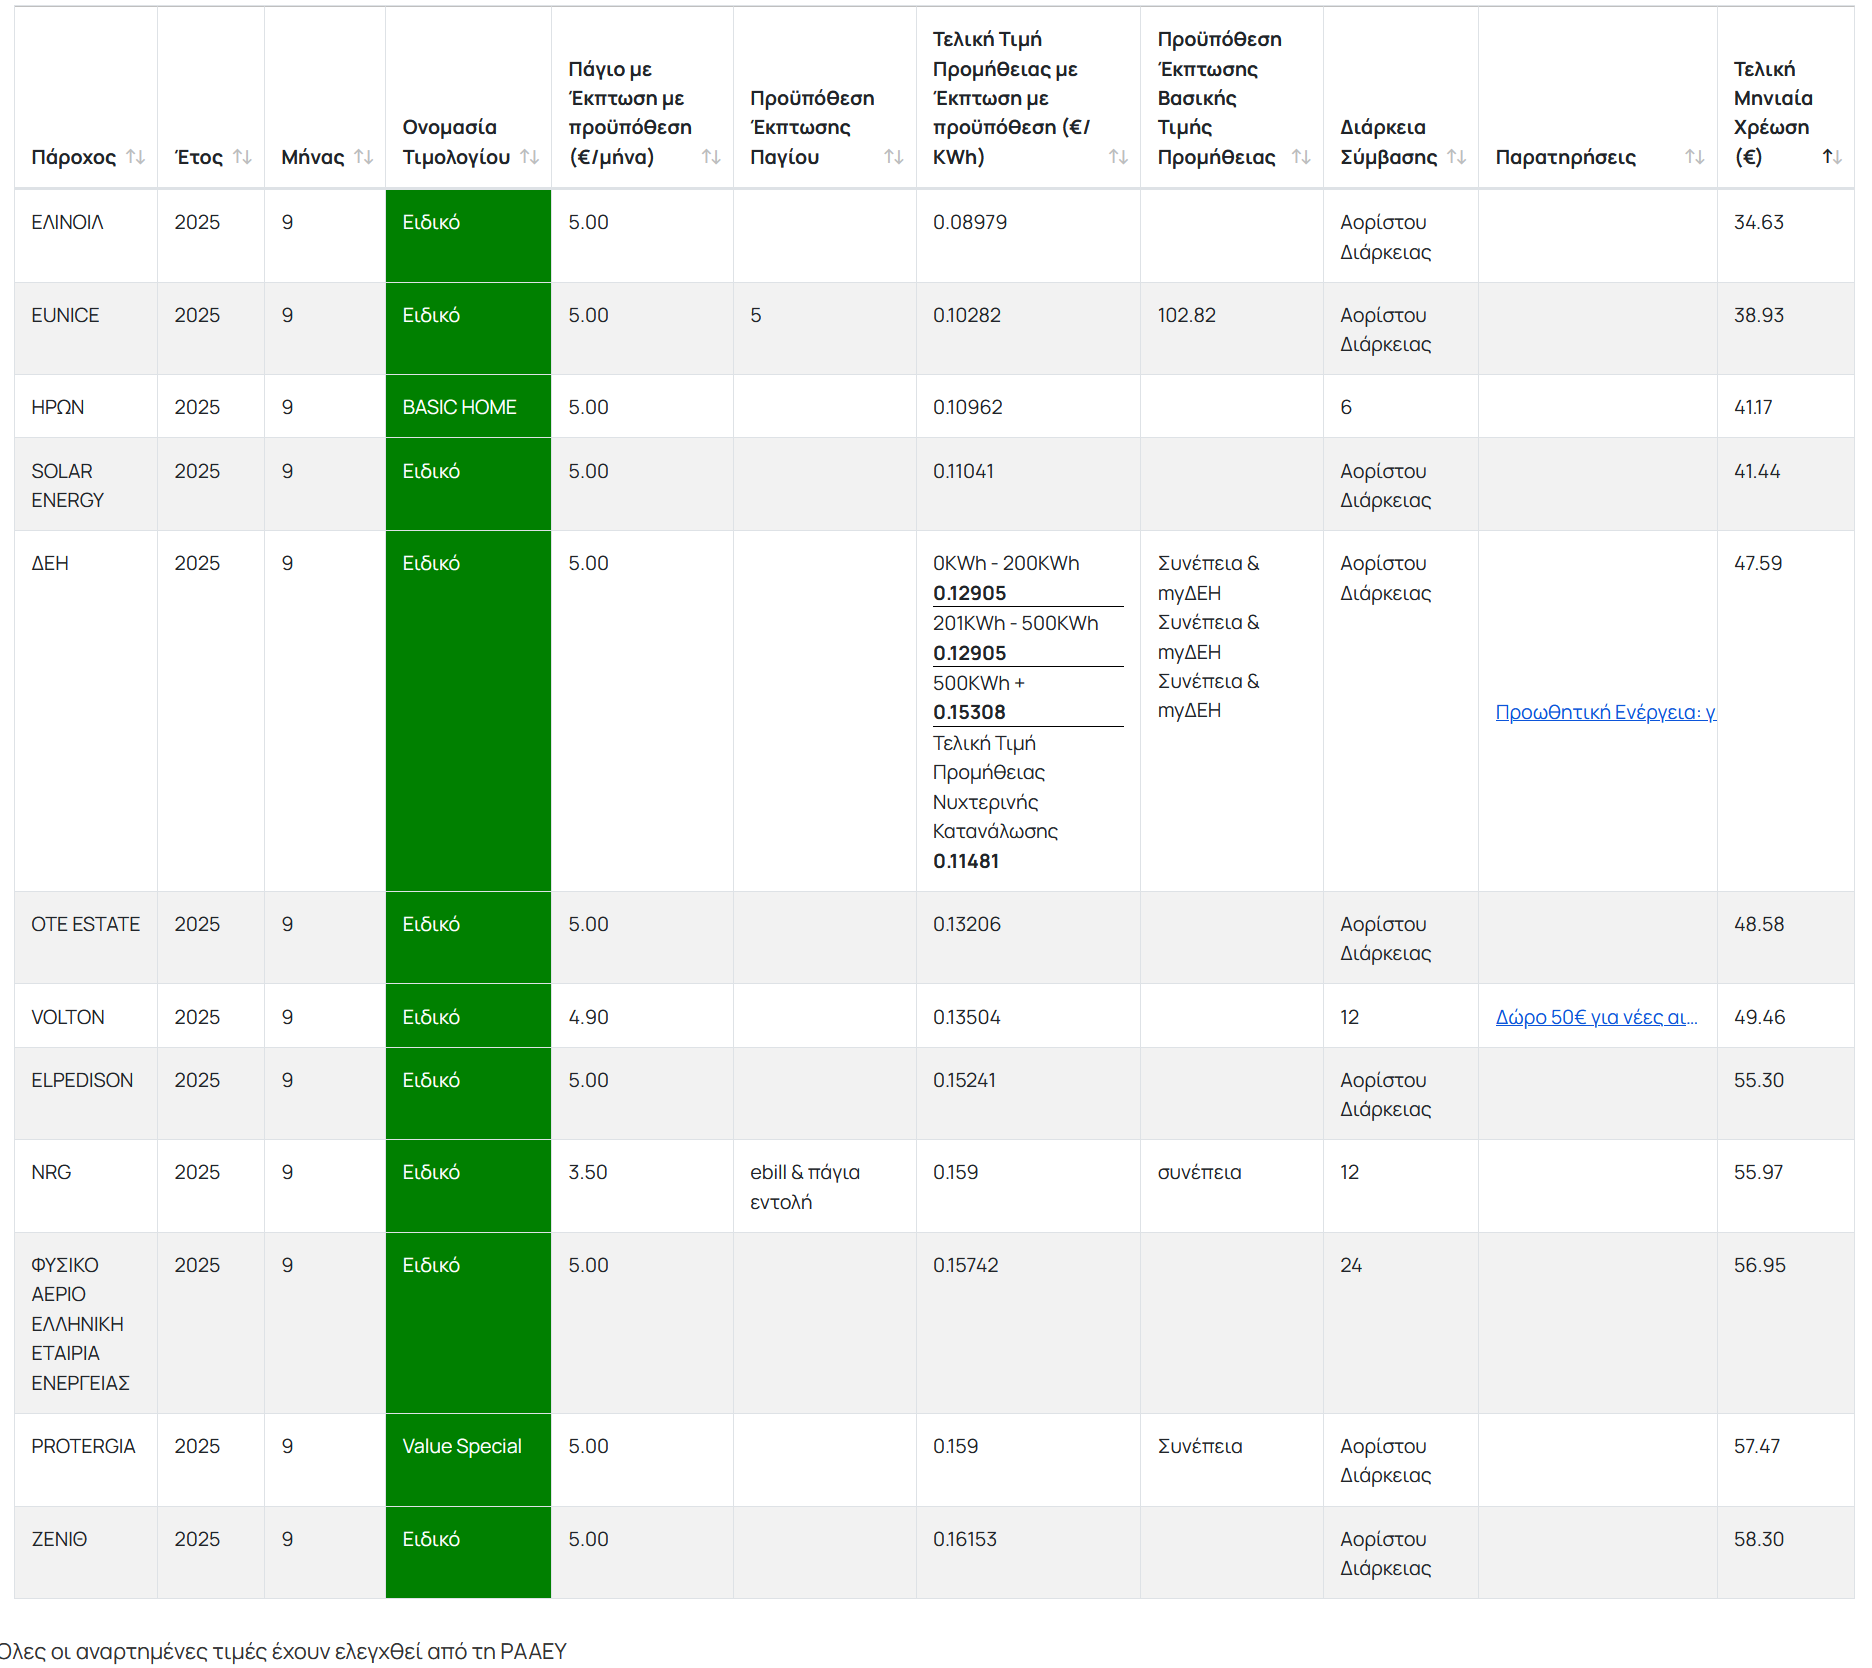Sort by Τελική Τιμή Προμήθειας arrows
Viewport: 1872px width, 1668px height.
point(1118,157)
